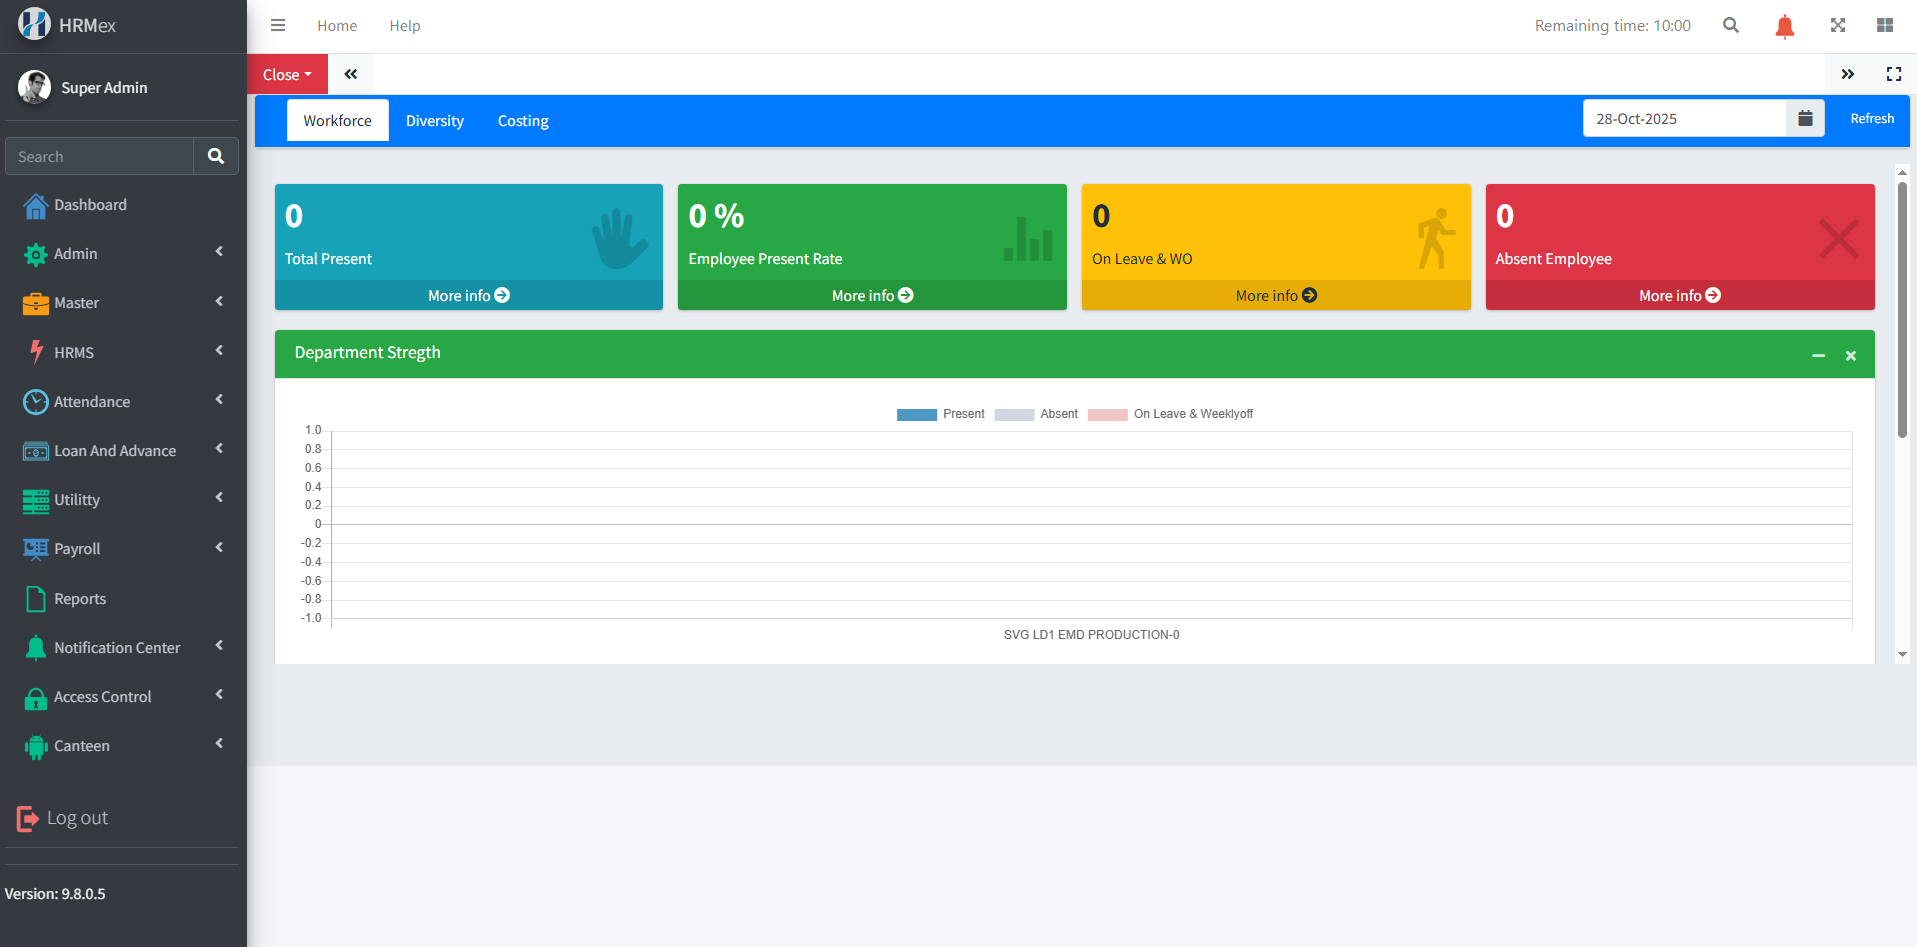
Task: Click the search magnifier in sidebar search box
Action: click(216, 156)
